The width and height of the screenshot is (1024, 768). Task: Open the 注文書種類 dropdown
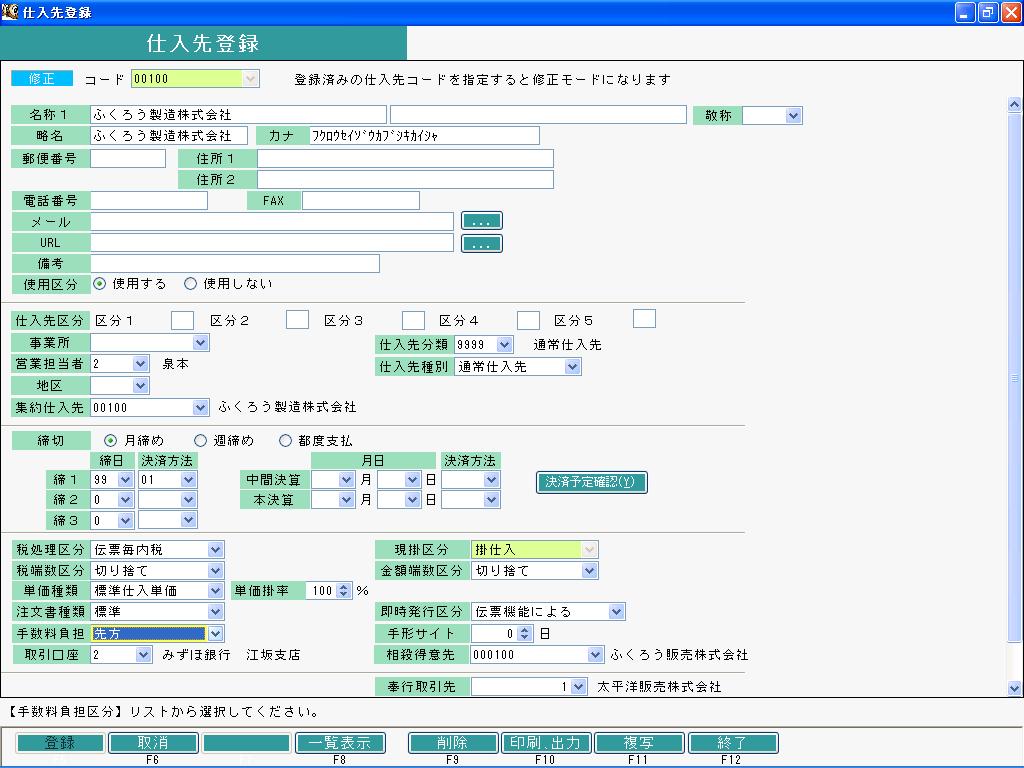point(216,611)
